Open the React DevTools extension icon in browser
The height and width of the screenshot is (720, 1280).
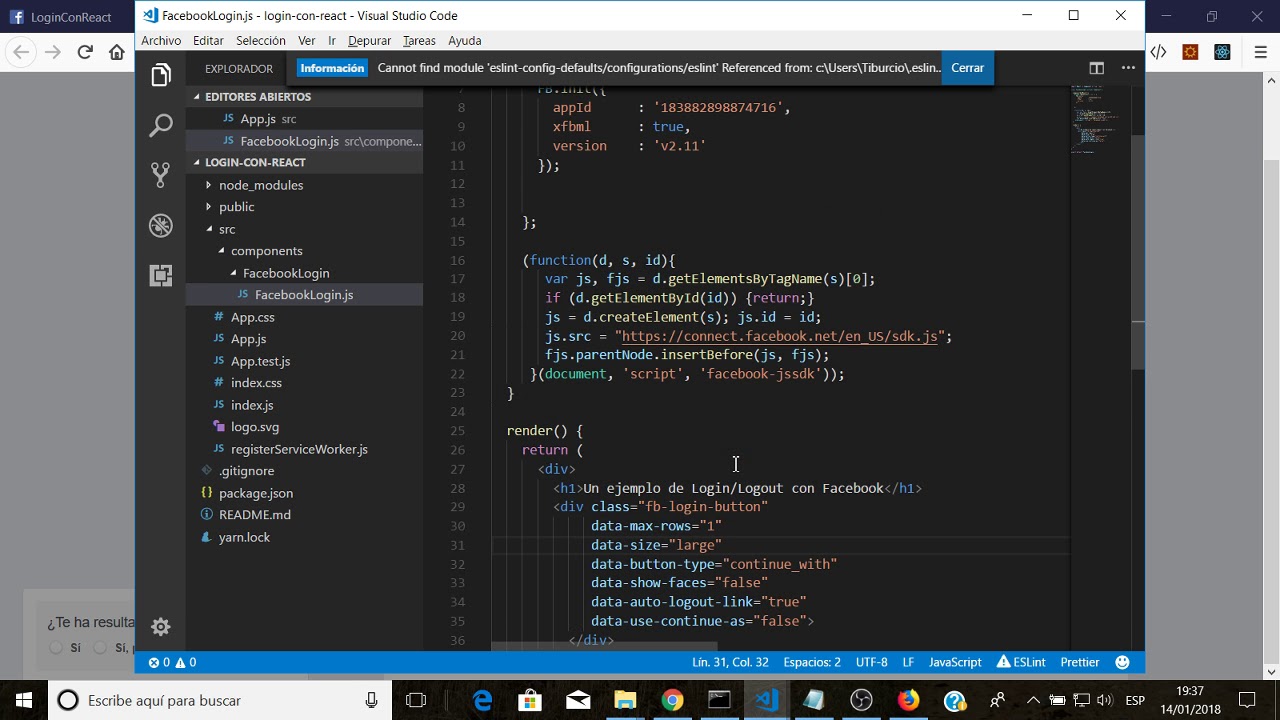(x=1222, y=52)
